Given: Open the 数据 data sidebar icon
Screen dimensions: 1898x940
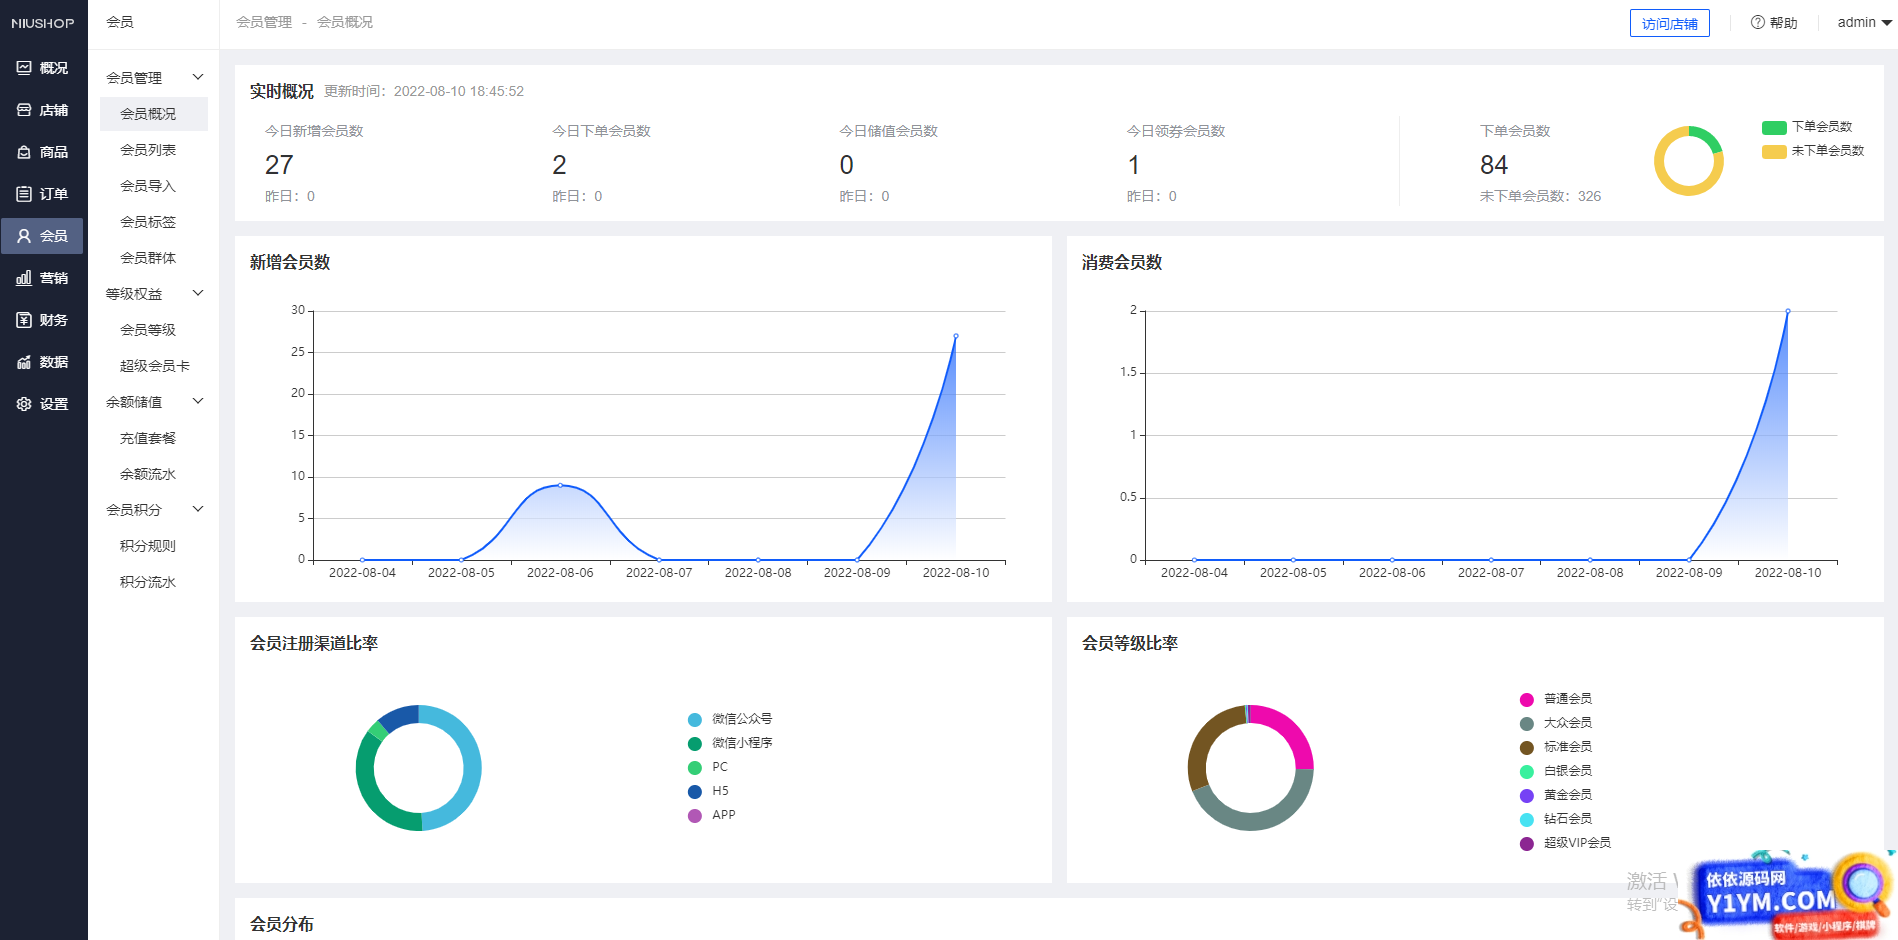Looking at the screenshot, I should (24, 362).
